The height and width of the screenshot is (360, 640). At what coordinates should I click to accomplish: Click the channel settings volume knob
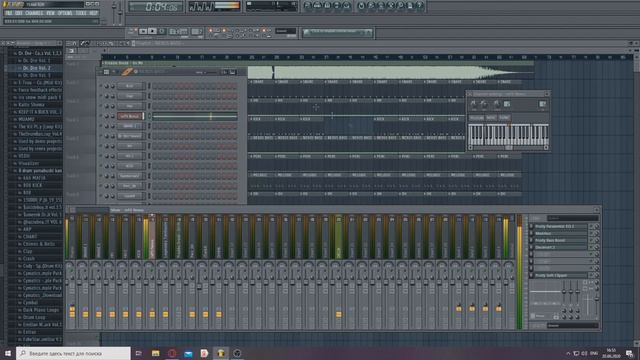[484, 104]
